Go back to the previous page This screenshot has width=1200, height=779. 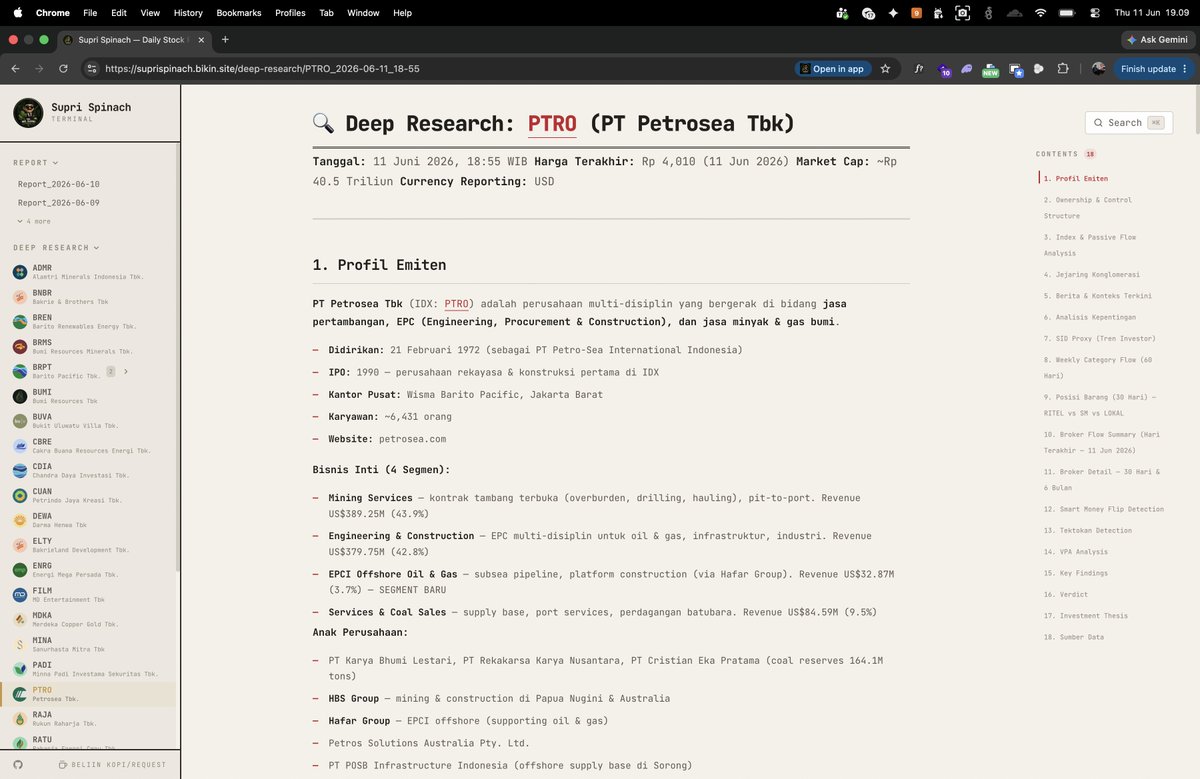coord(15,69)
